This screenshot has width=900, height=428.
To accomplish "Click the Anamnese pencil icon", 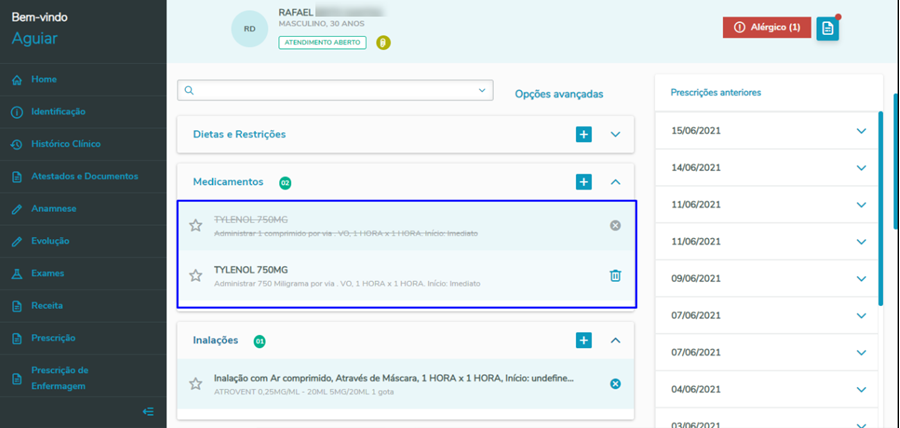I will [17, 209].
